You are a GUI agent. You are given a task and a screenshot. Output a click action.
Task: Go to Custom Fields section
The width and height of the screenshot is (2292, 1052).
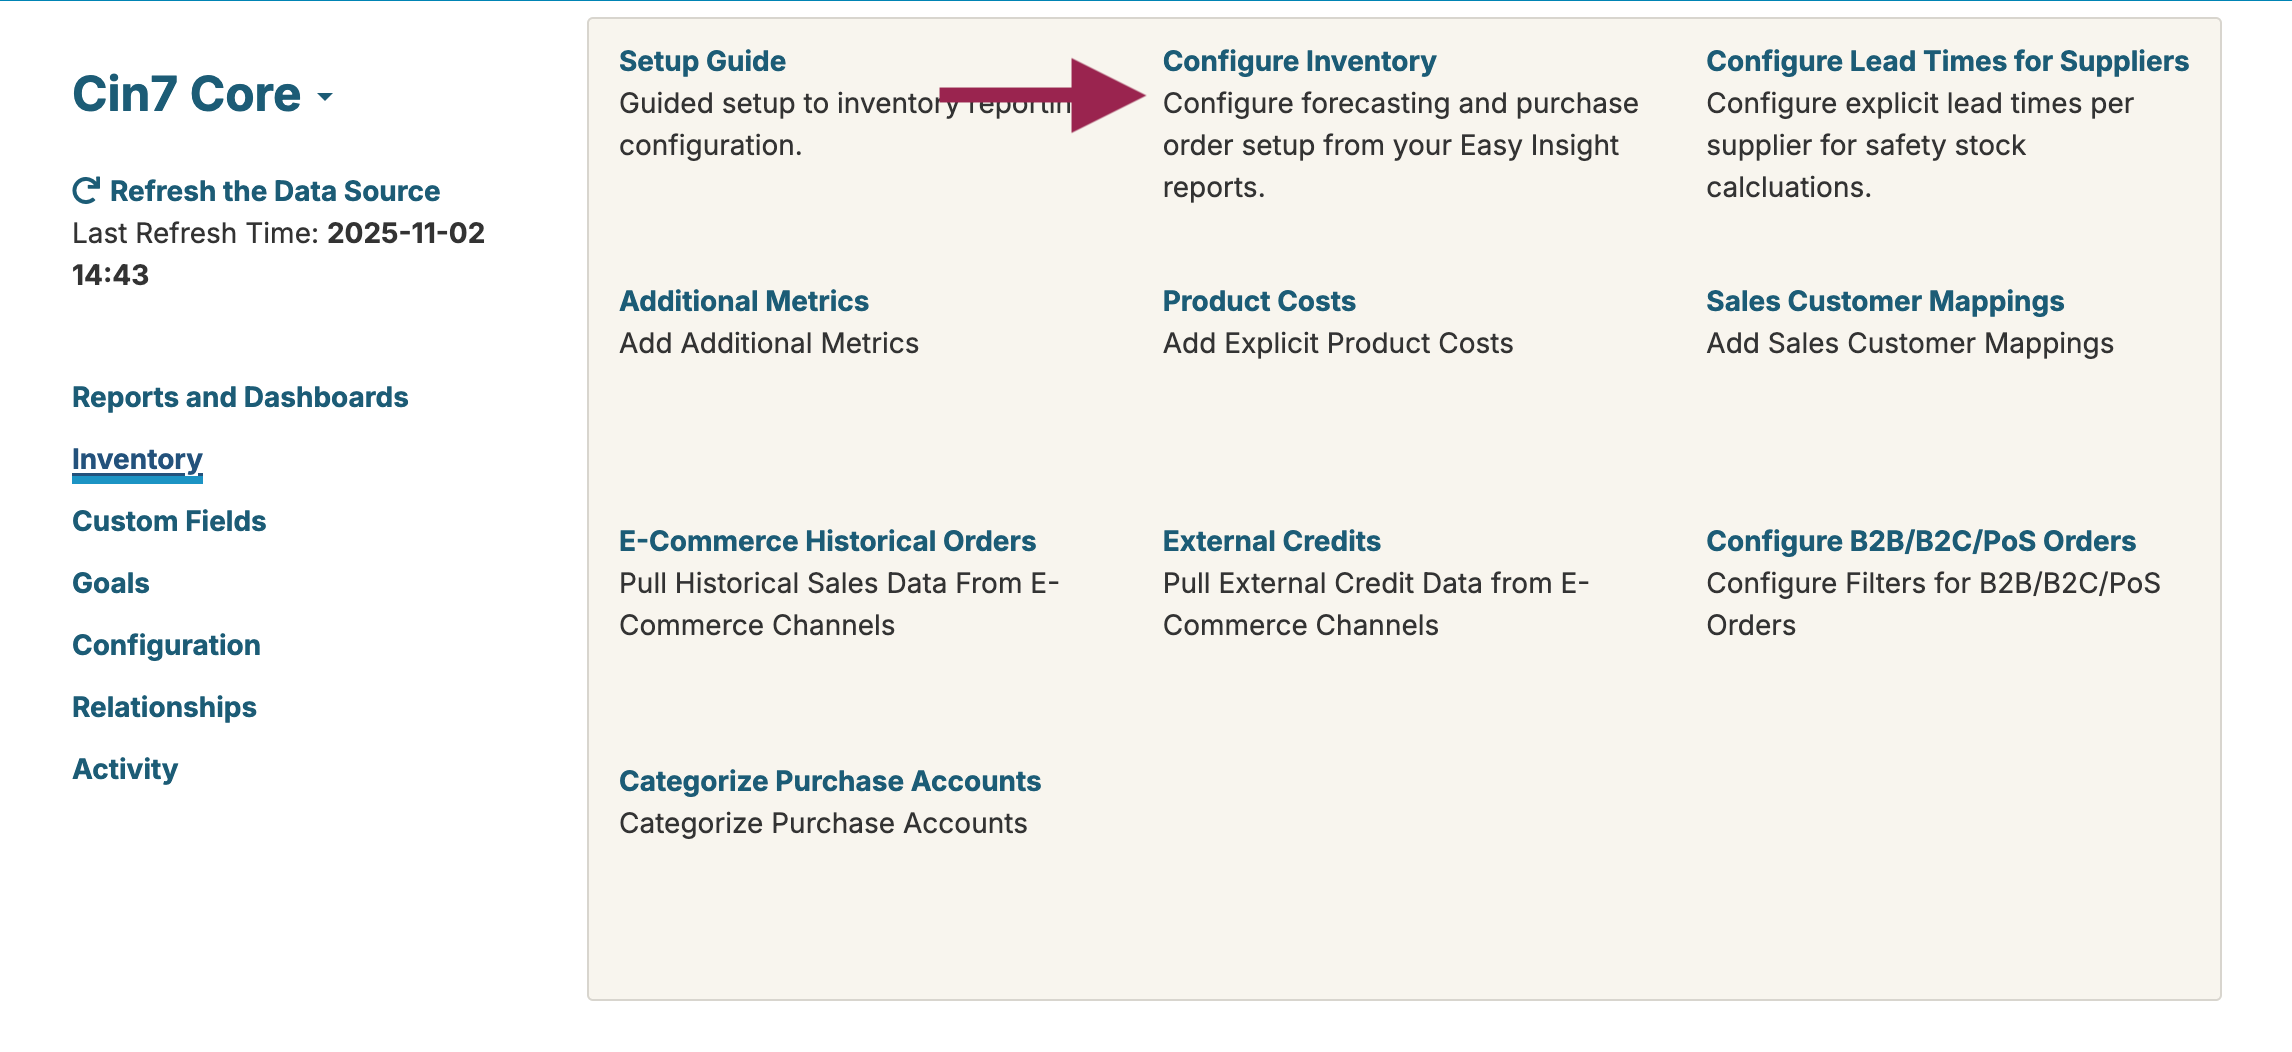click(169, 521)
